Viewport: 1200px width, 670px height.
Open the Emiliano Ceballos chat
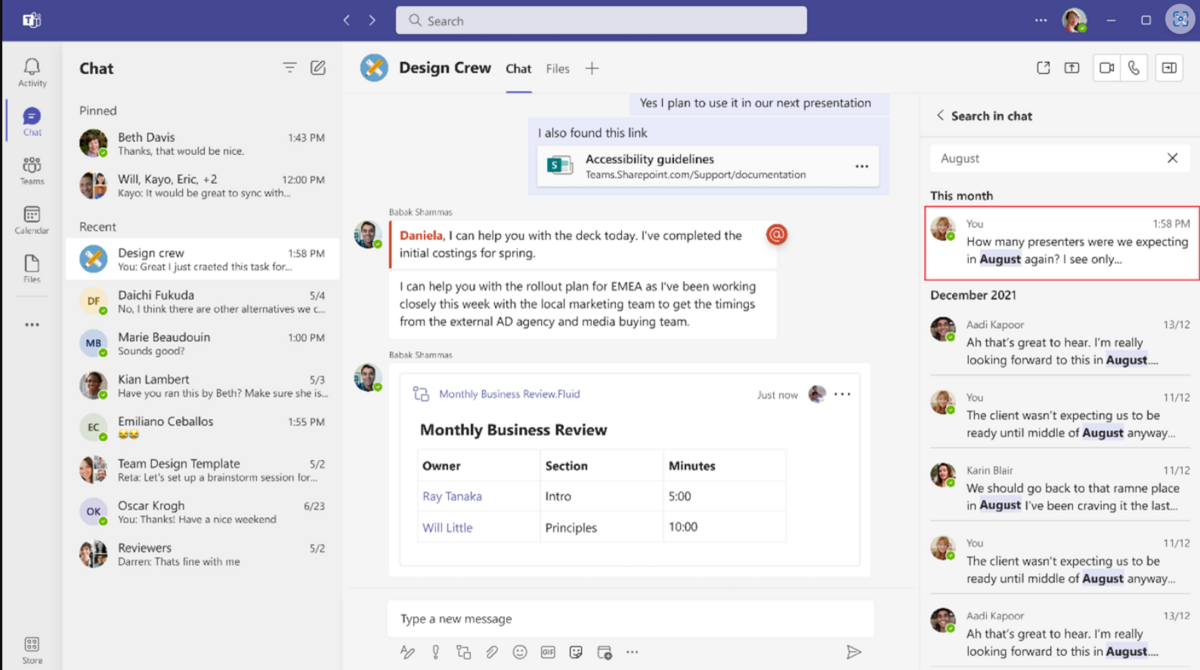pos(202,427)
